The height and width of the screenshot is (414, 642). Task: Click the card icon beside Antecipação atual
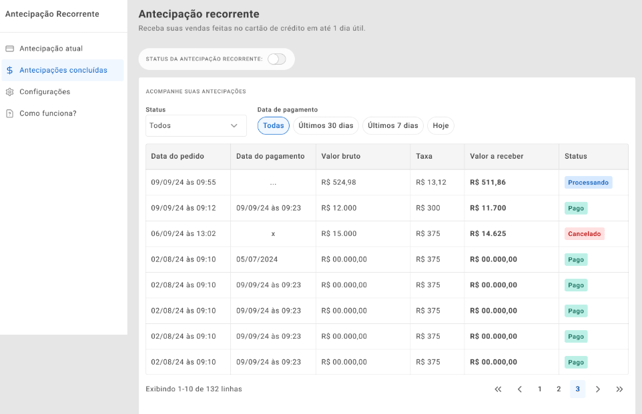(10, 48)
